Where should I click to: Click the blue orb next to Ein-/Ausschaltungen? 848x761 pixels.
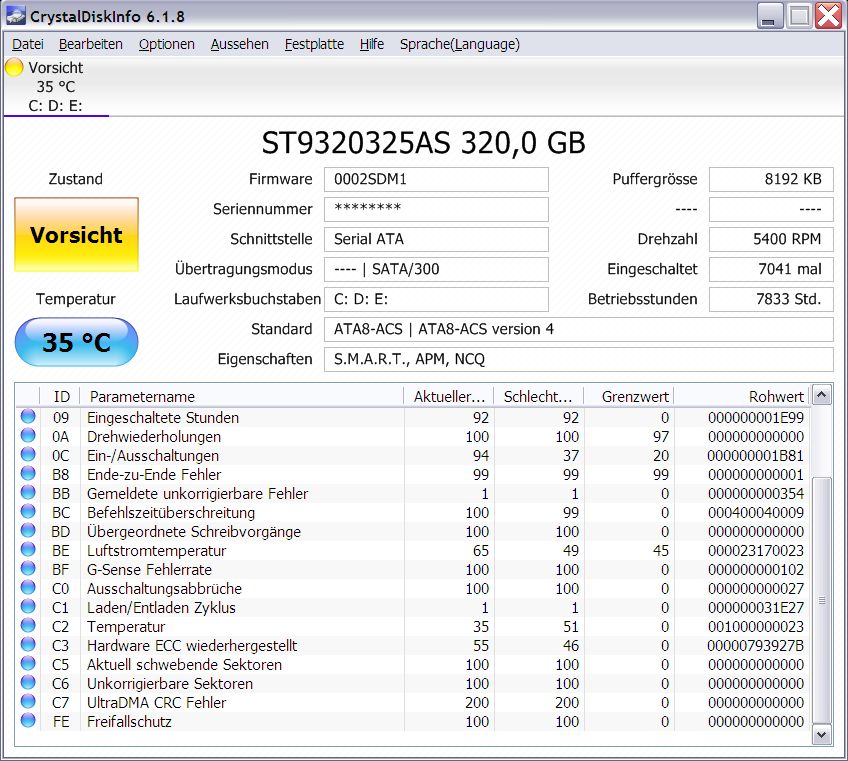point(28,454)
